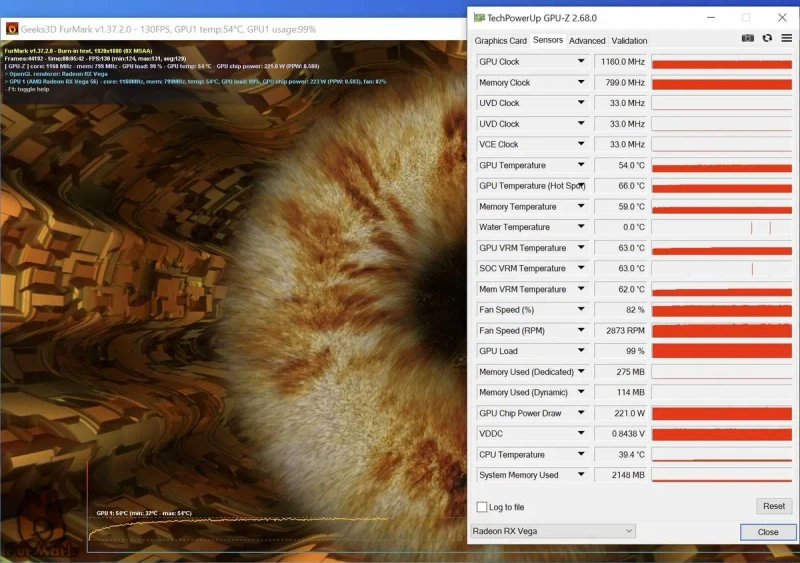Open the GPU Clock sensor dropdown
The image size is (800, 563).
click(581, 61)
